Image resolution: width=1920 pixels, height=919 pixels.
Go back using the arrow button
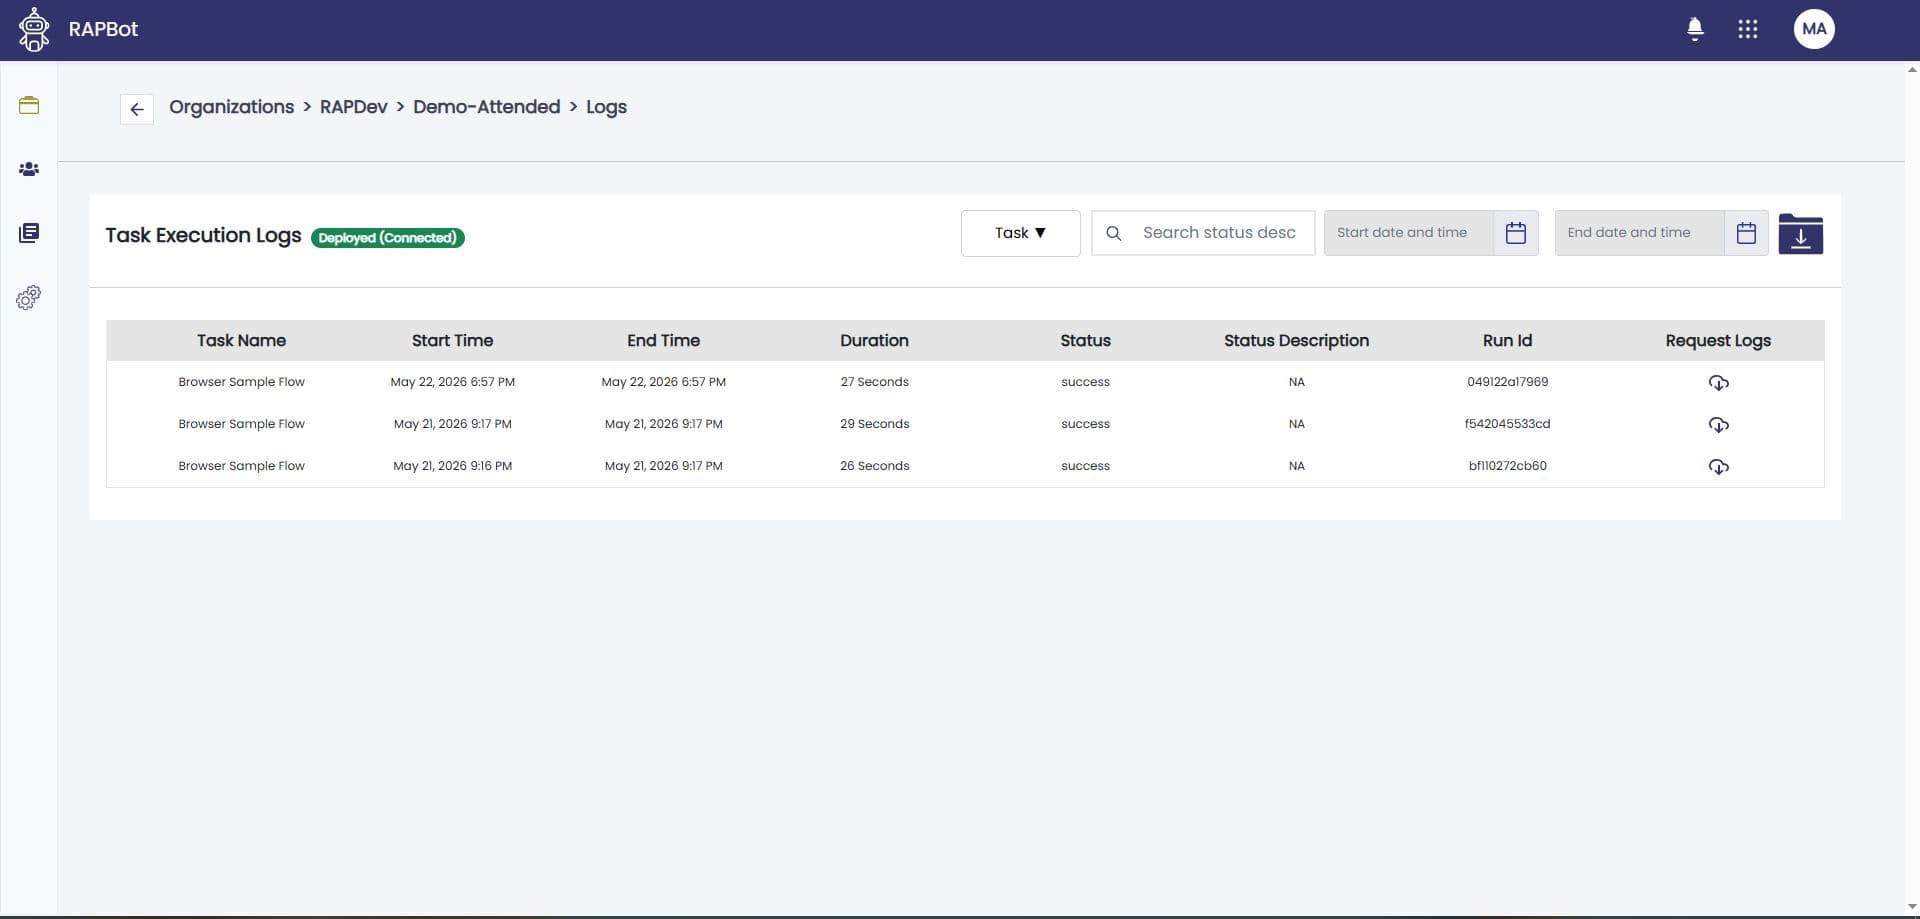pyautogui.click(x=137, y=109)
